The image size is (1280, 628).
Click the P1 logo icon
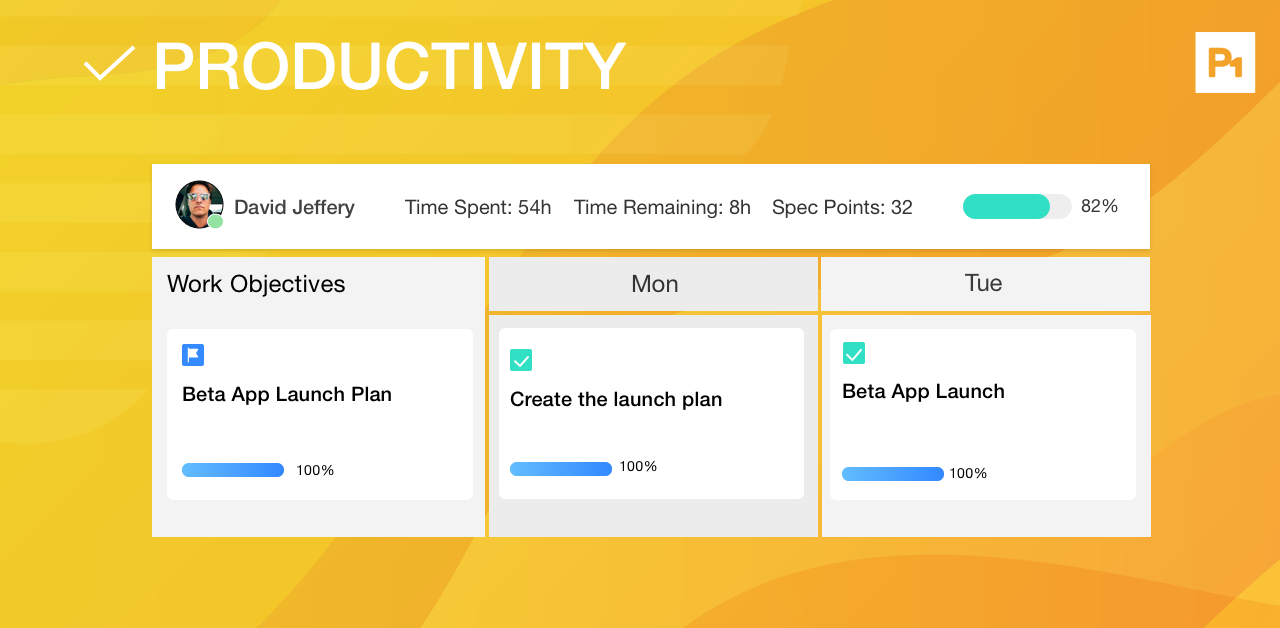pos(1225,63)
